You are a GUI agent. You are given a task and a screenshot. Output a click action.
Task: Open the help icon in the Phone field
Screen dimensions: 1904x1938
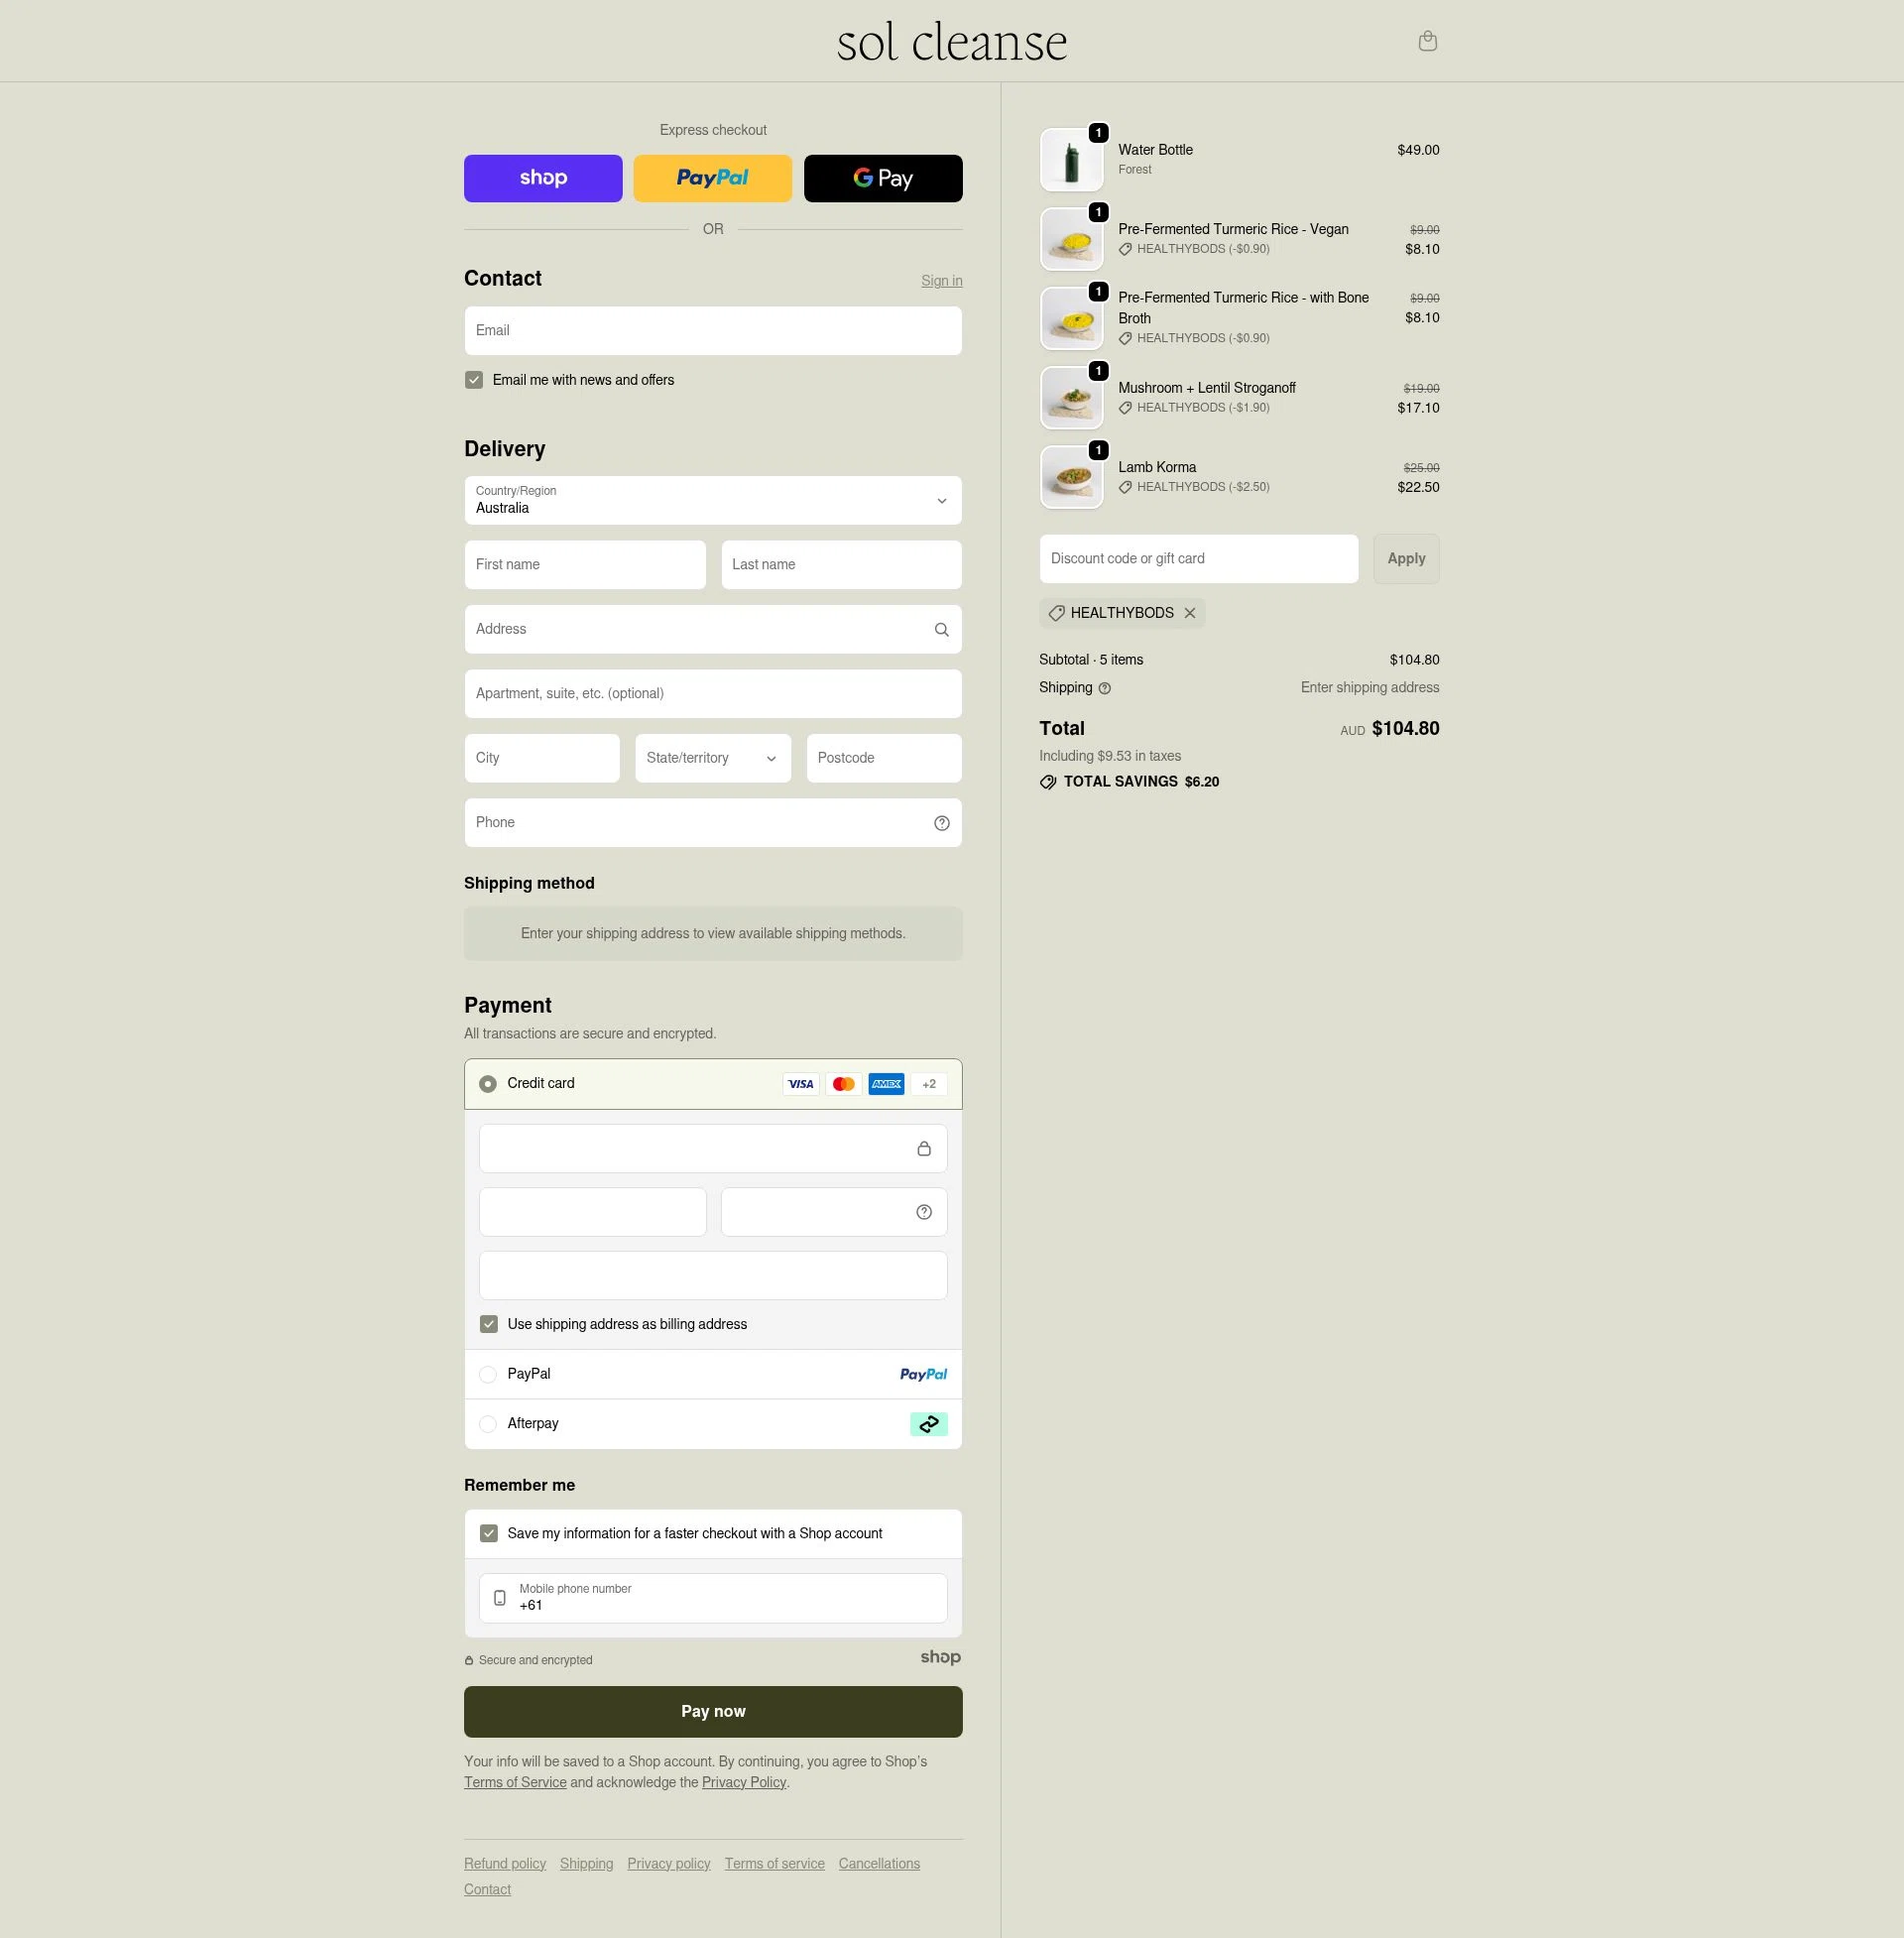941,822
